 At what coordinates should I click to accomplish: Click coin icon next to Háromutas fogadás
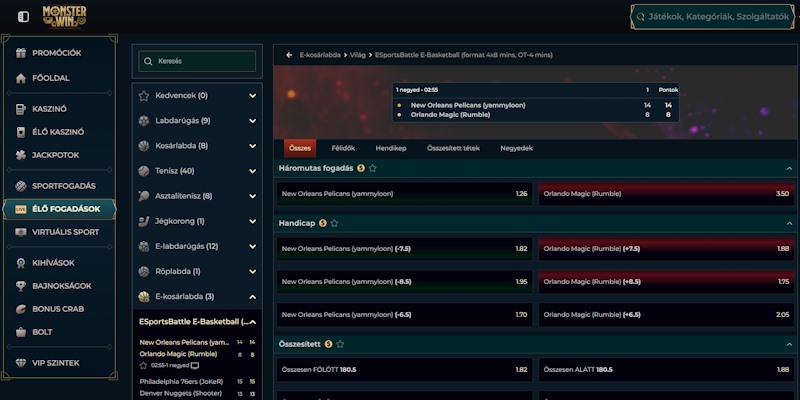(x=361, y=168)
